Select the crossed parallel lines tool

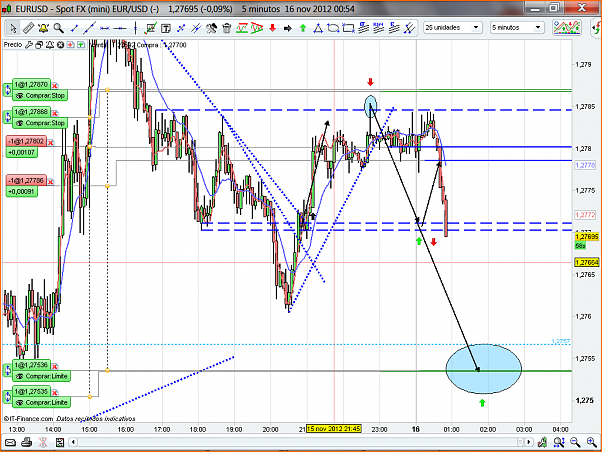point(410,28)
